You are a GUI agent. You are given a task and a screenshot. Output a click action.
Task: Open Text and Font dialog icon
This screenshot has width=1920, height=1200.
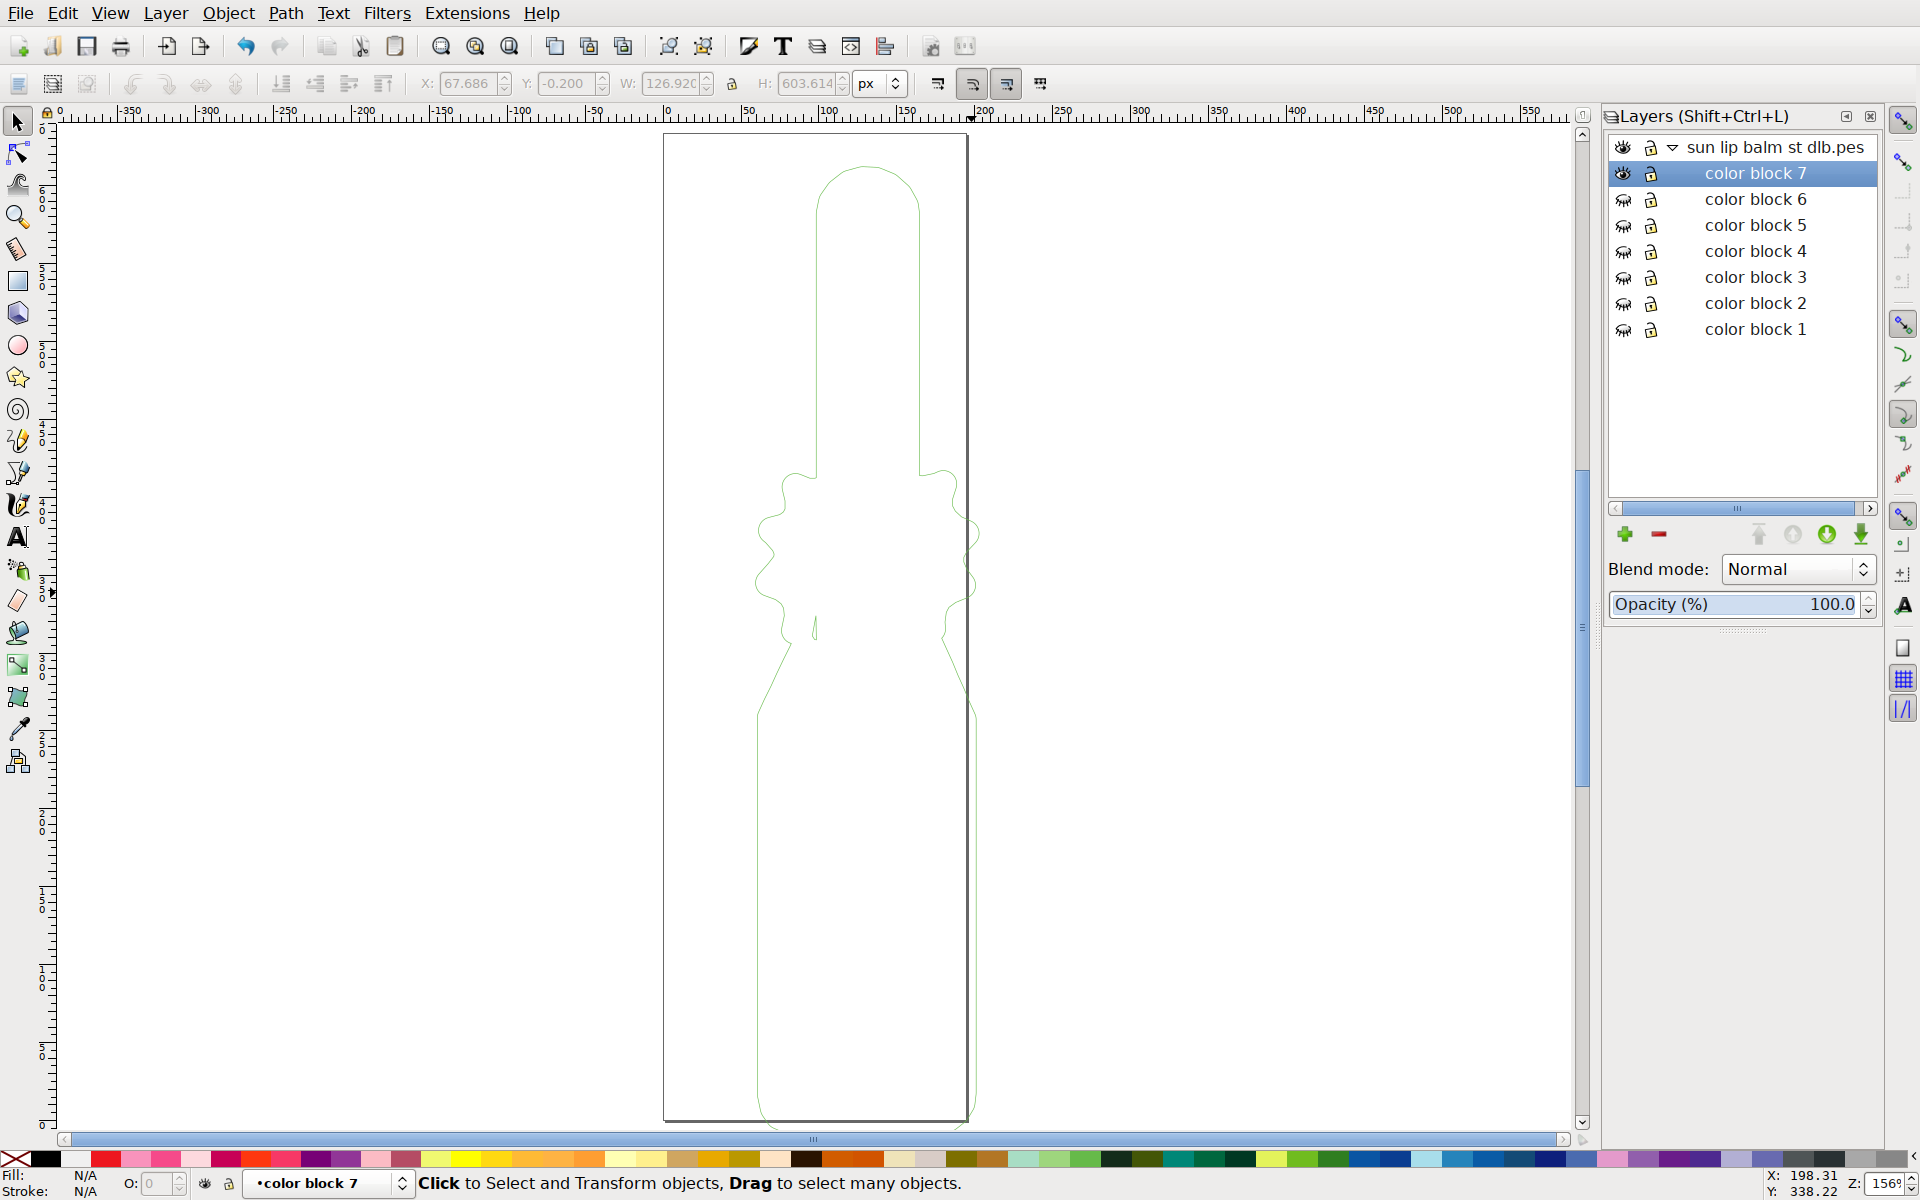[783, 46]
